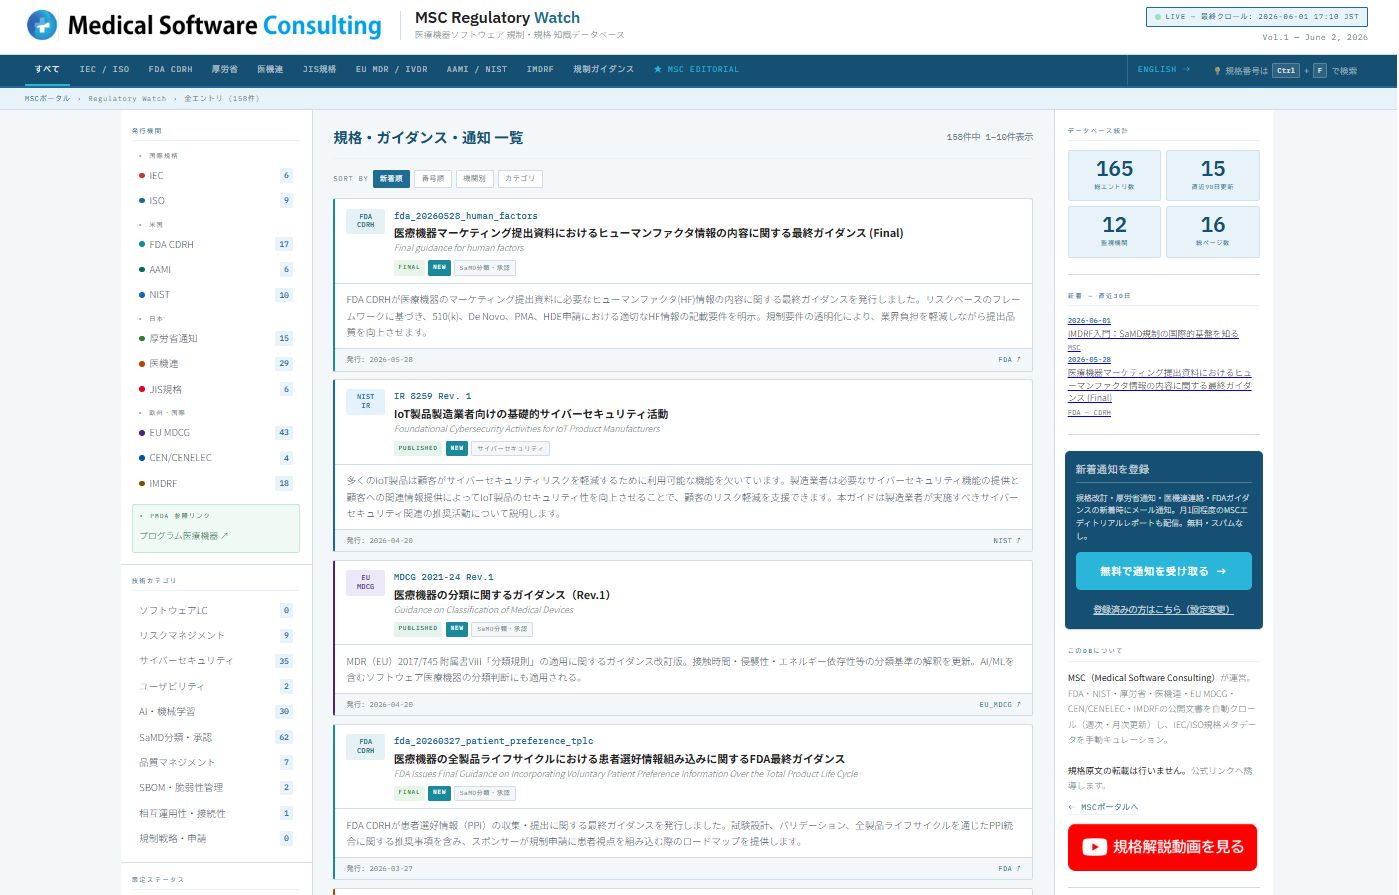The width and height of the screenshot is (1399, 895).
Task: Select the 品質マネジメント category
Action: pyautogui.click(x=215, y=763)
